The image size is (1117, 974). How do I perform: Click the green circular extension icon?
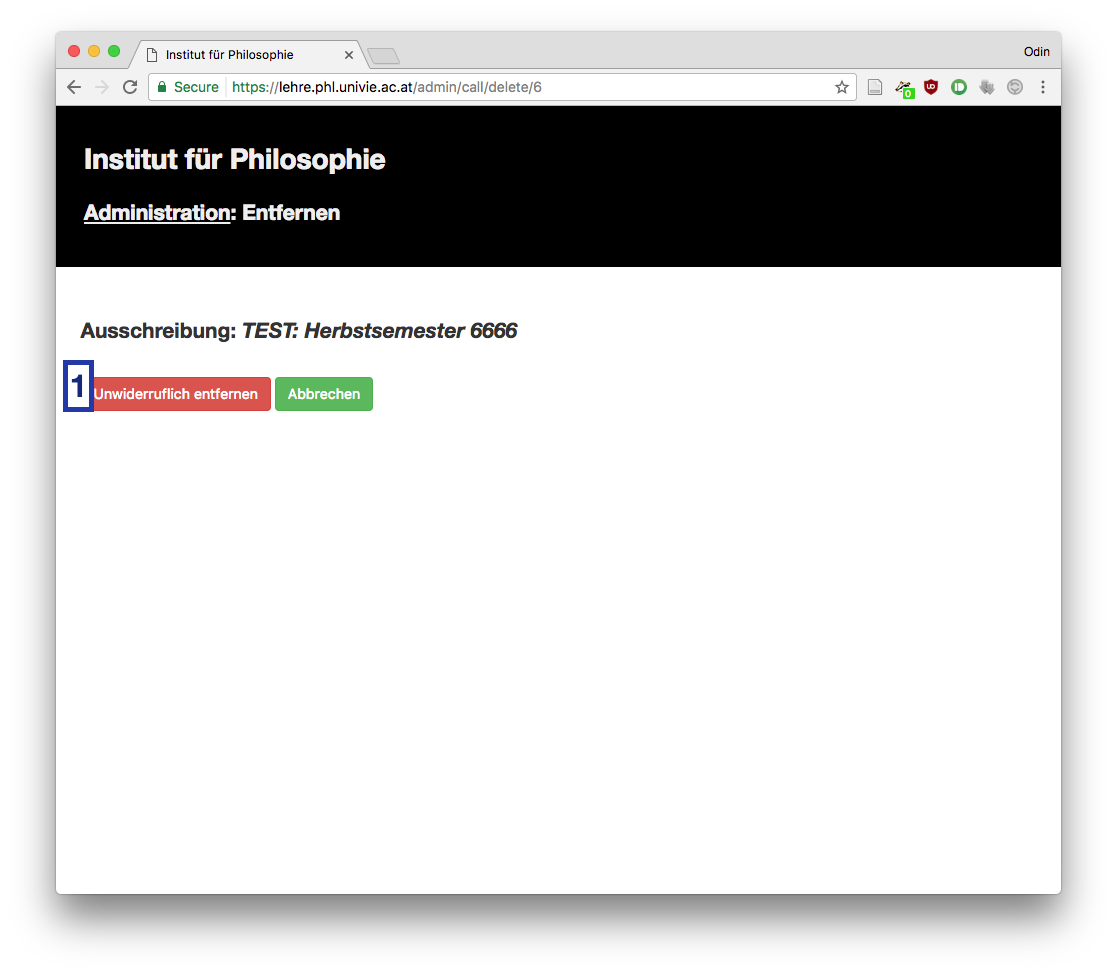click(x=959, y=88)
